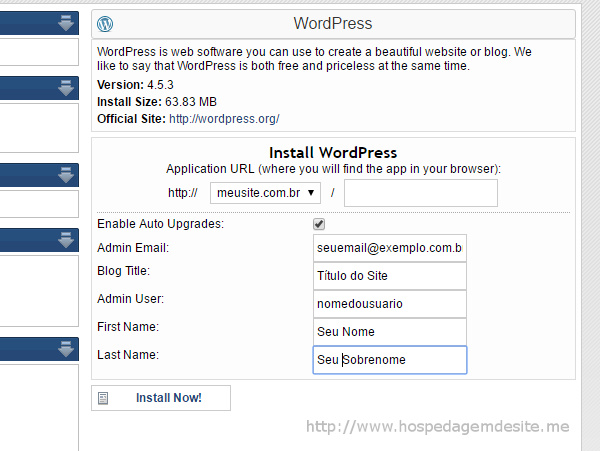The width and height of the screenshot is (600, 451).
Task: Click the Install WordPress heading
Action: [333, 153]
